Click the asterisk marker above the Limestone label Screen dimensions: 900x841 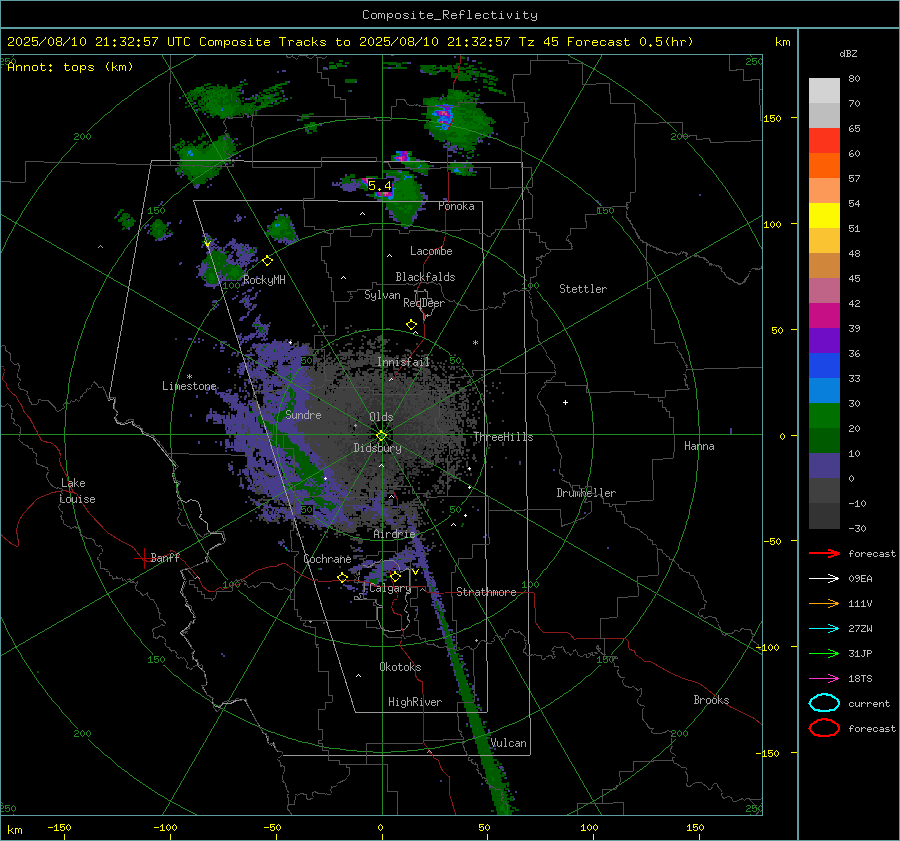pos(189,377)
